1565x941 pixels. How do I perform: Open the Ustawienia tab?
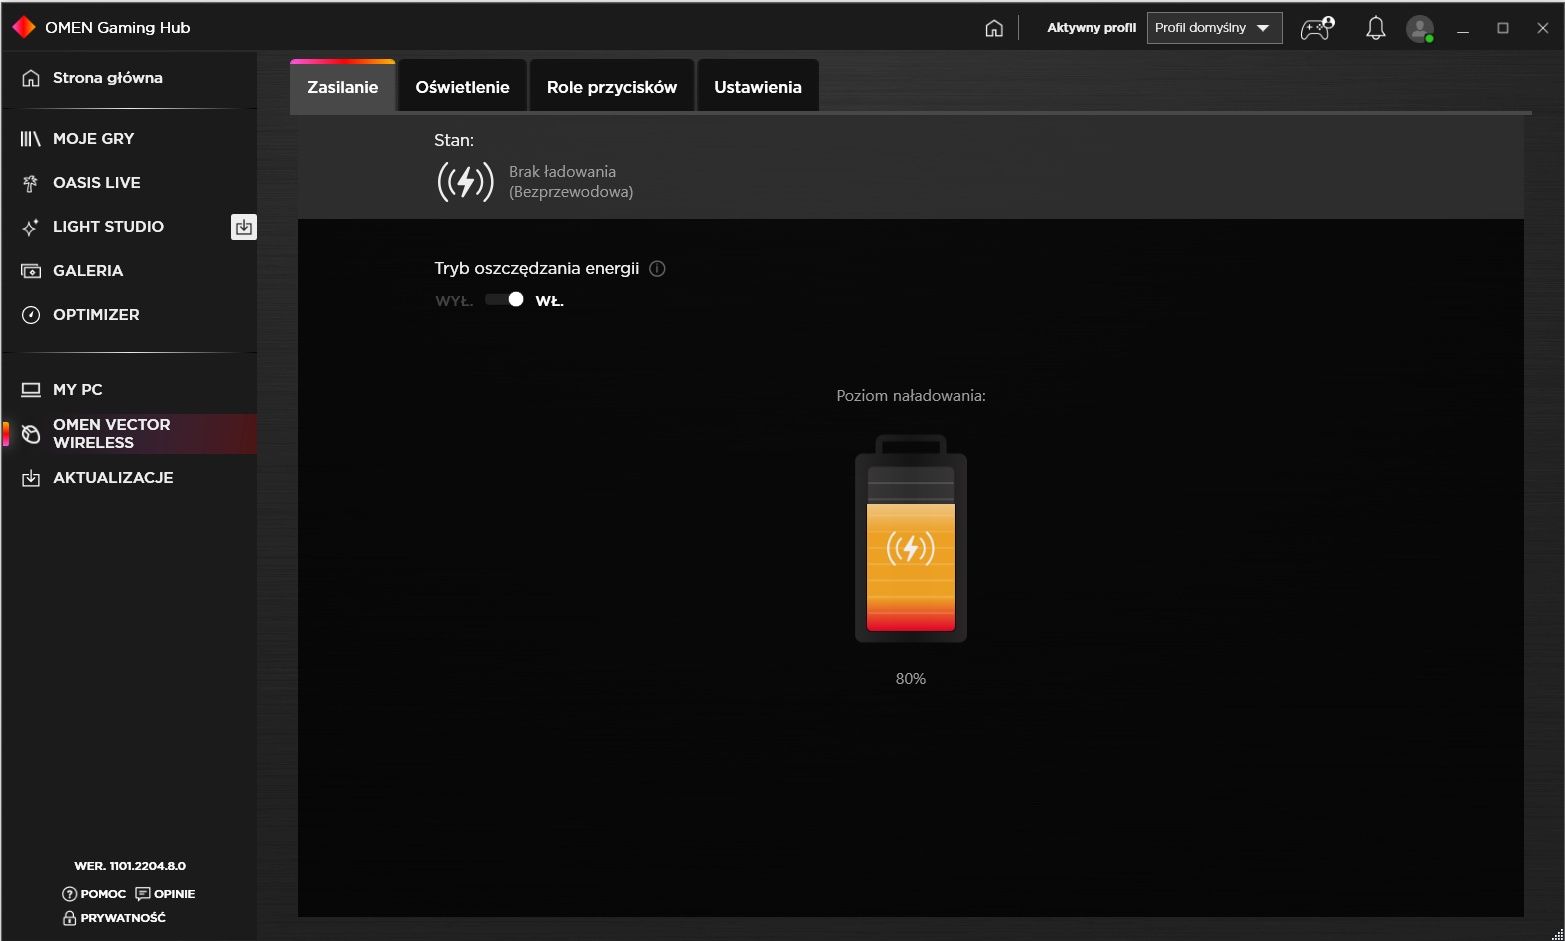(x=758, y=87)
